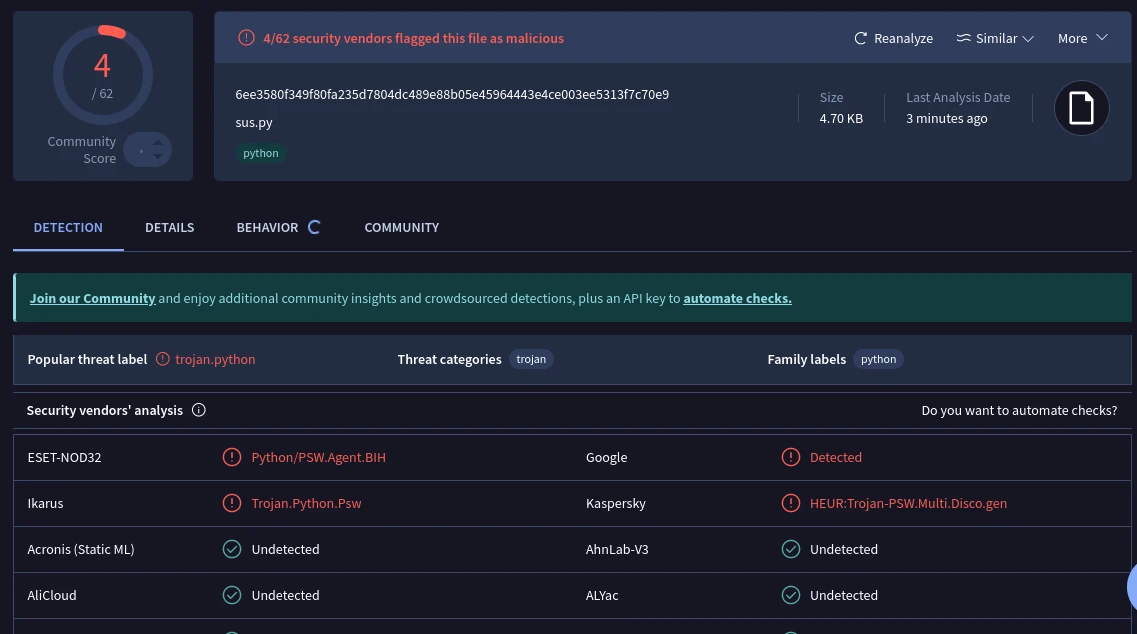Viewport: 1137px width, 634px height.
Task: Click the Similar search icon
Action: [x=963, y=38]
